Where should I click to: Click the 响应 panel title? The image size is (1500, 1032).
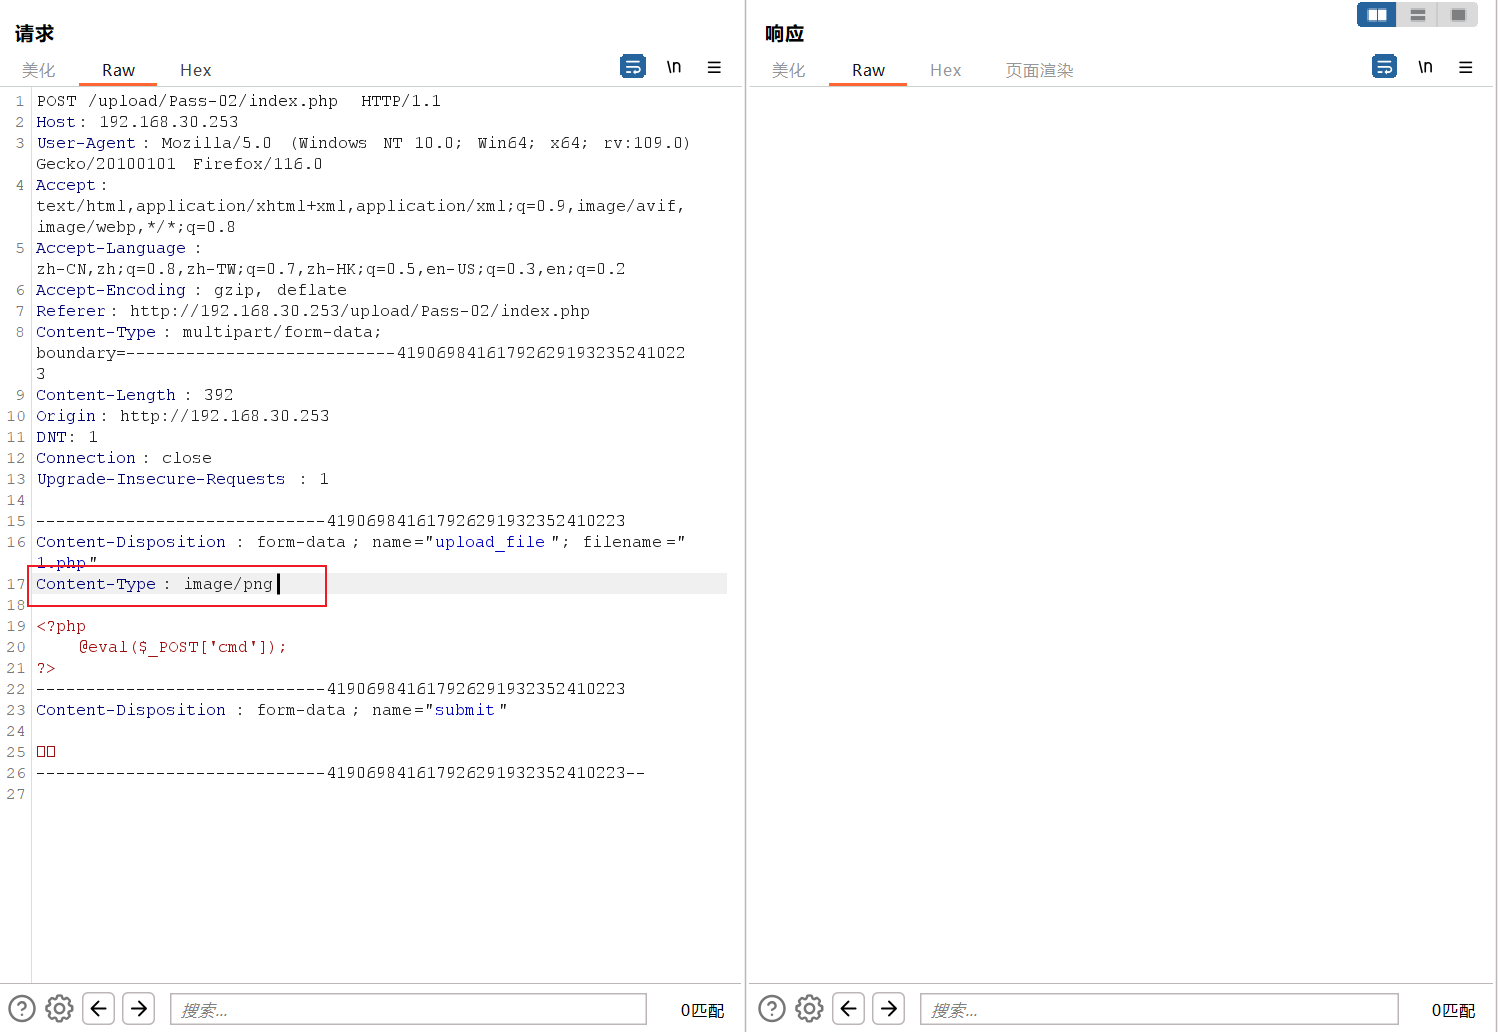click(x=785, y=33)
